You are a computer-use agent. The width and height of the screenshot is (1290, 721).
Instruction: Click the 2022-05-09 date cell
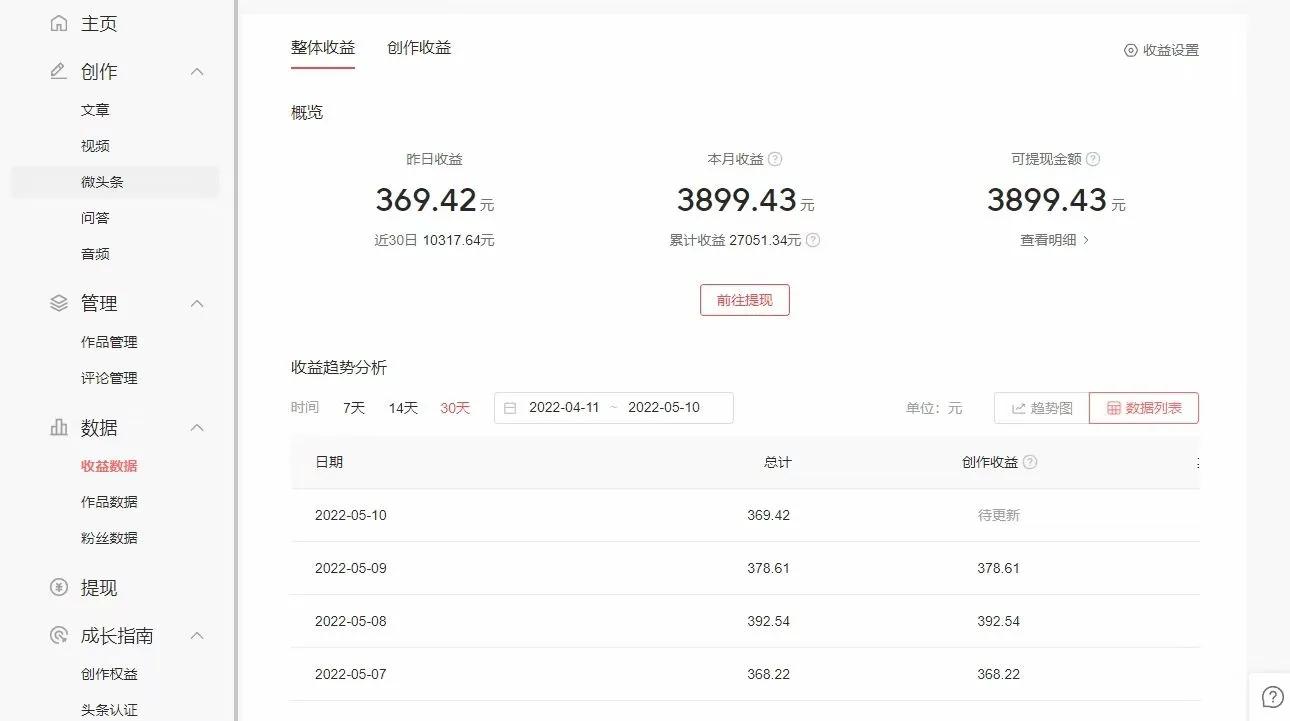351,568
